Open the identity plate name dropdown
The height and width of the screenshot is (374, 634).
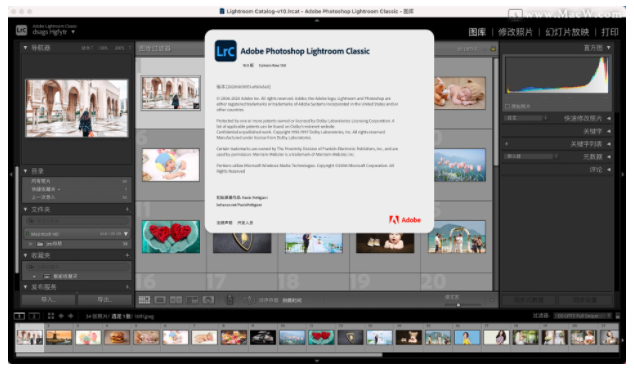click(73, 32)
